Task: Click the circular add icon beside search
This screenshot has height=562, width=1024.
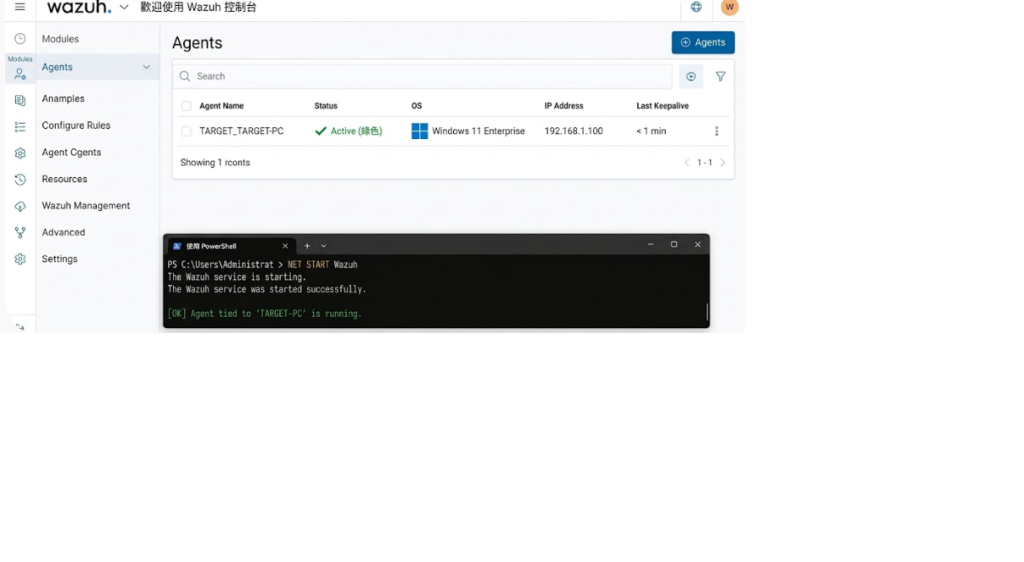Action: [x=691, y=76]
